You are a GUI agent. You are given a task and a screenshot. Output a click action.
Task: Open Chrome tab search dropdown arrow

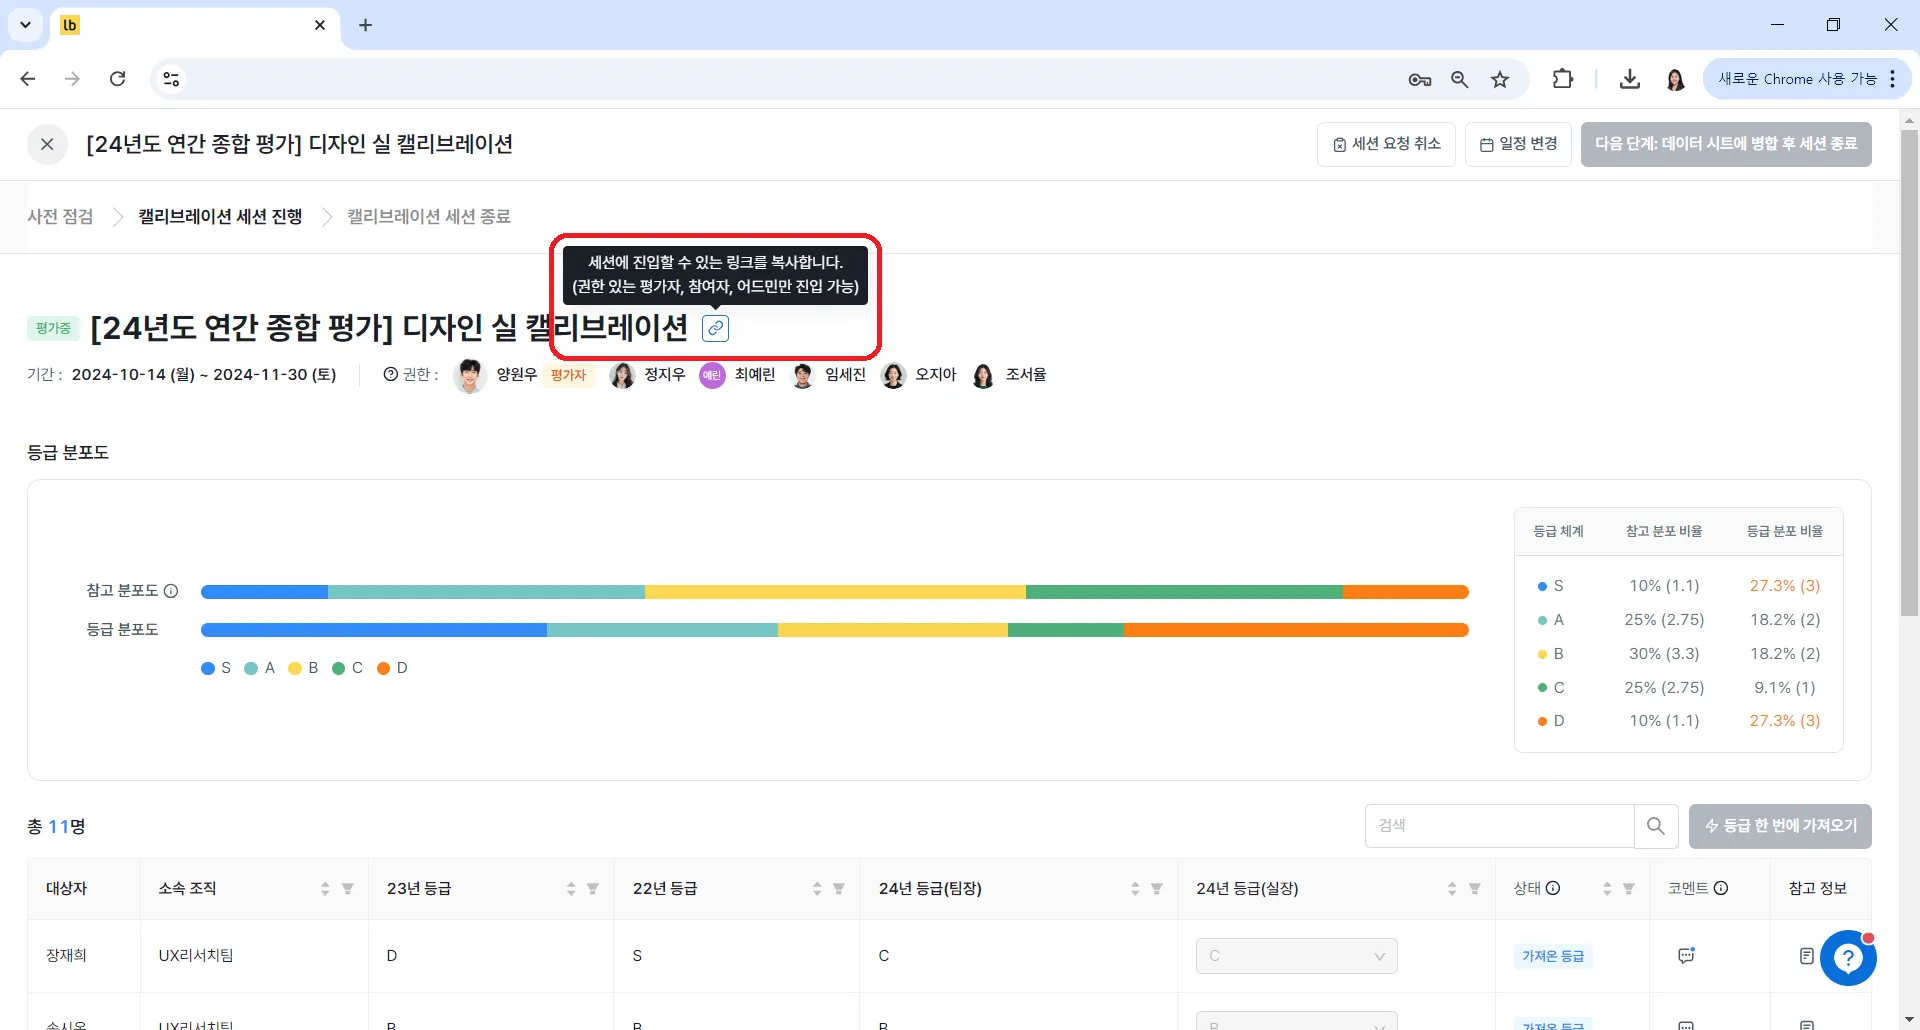tap(25, 25)
